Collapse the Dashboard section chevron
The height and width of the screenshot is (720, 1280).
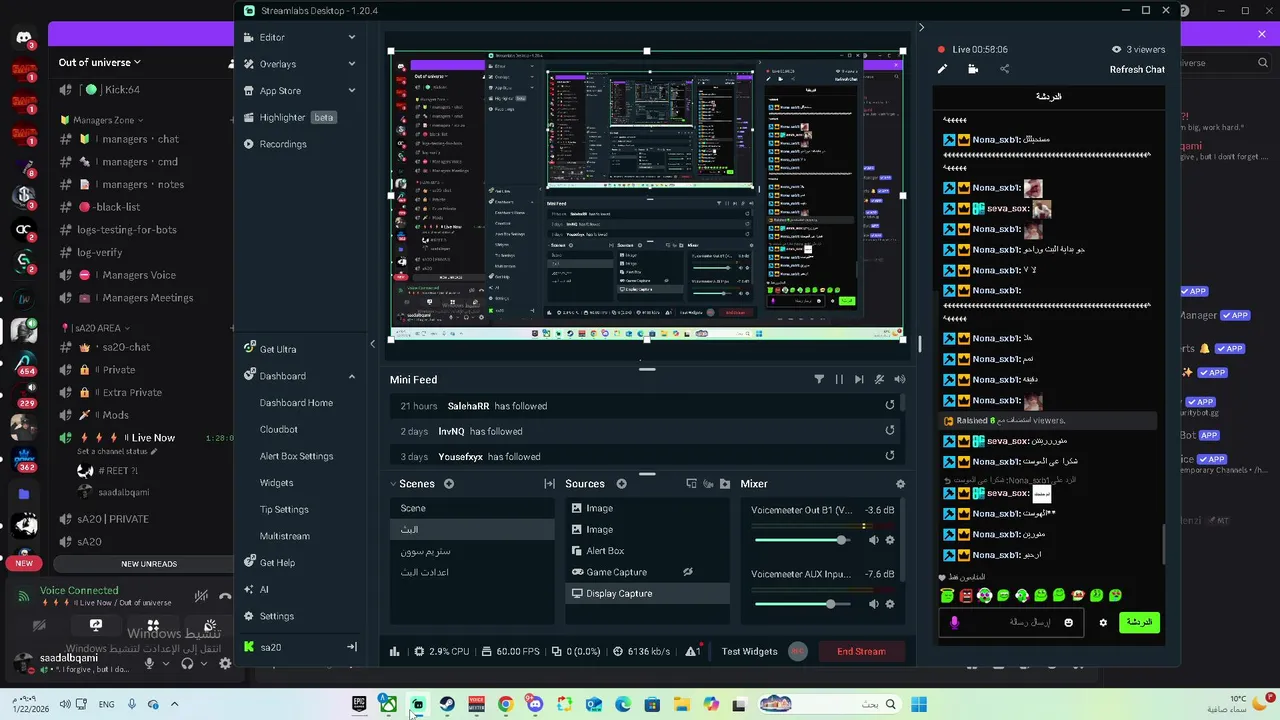(x=351, y=376)
